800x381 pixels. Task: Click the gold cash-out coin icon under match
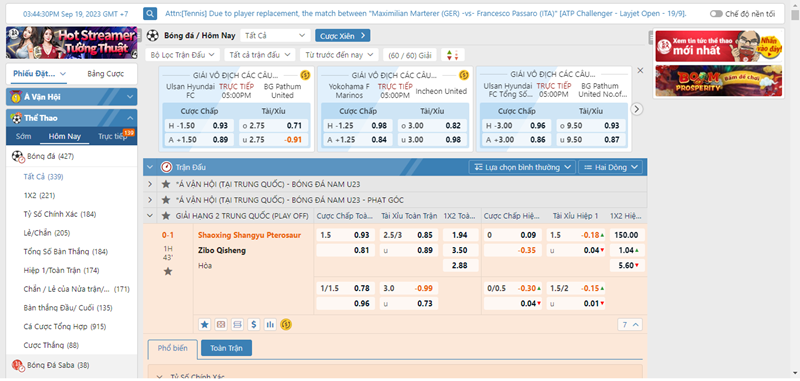(286, 324)
